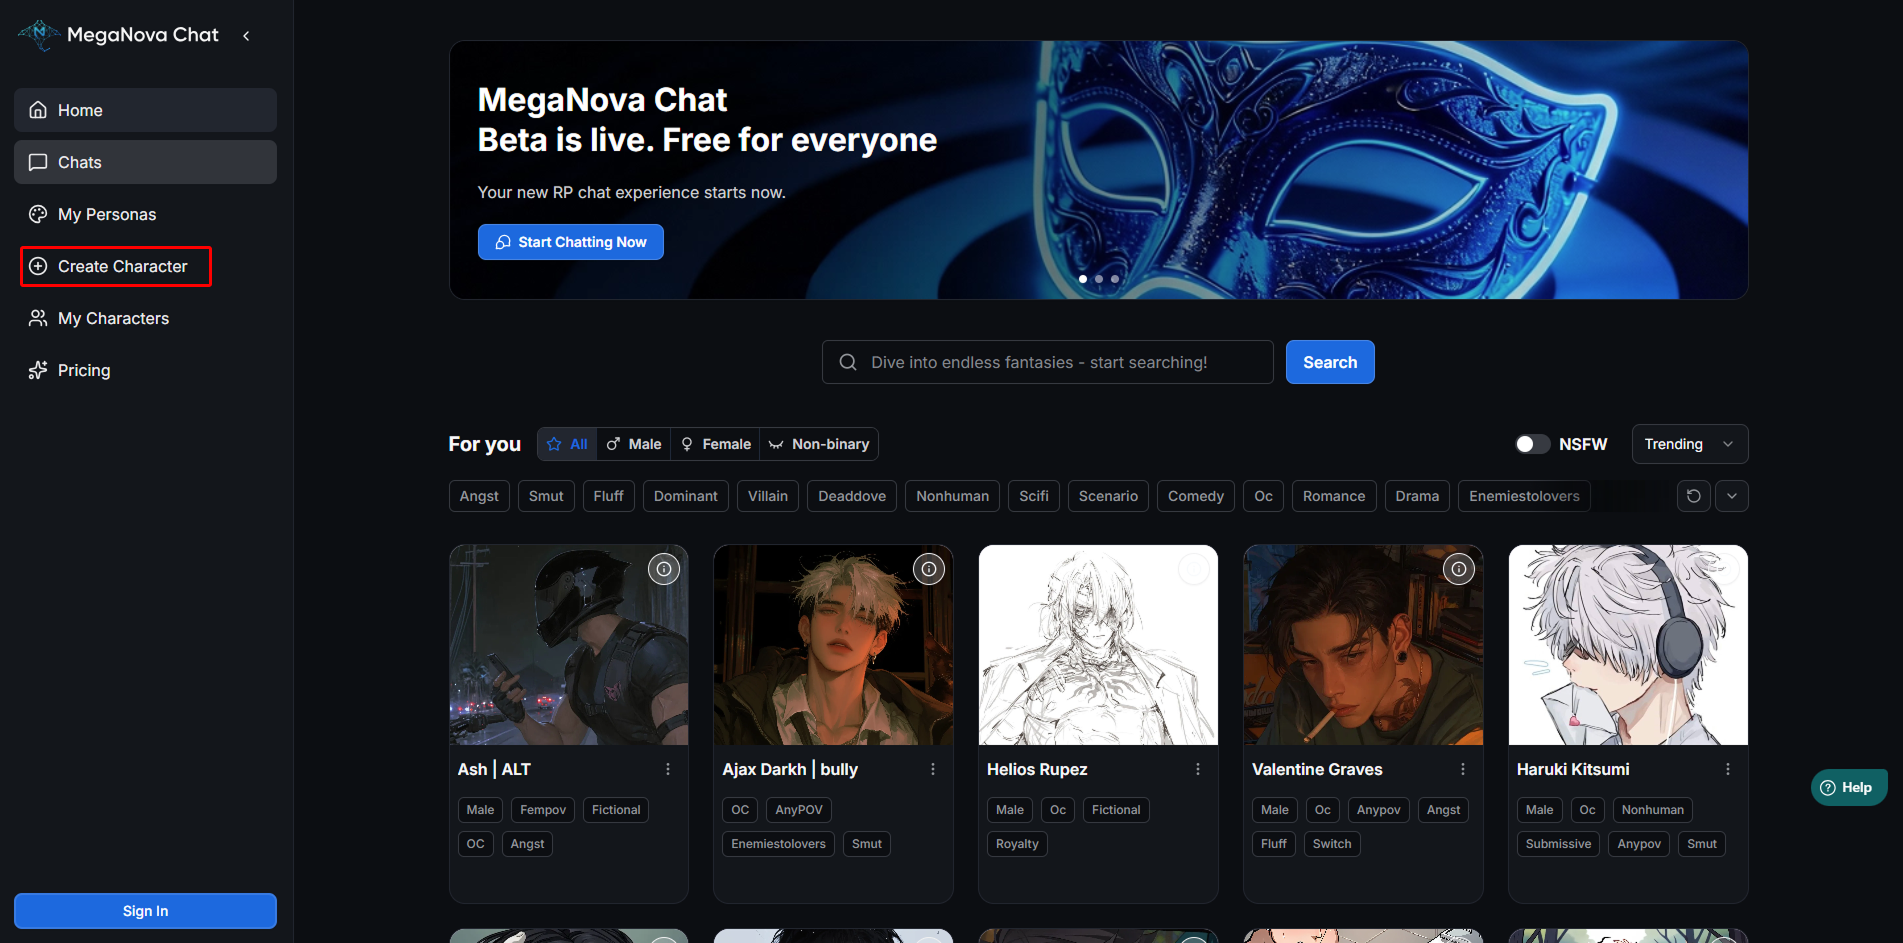Open Create Character in sidebar

tap(116, 266)
